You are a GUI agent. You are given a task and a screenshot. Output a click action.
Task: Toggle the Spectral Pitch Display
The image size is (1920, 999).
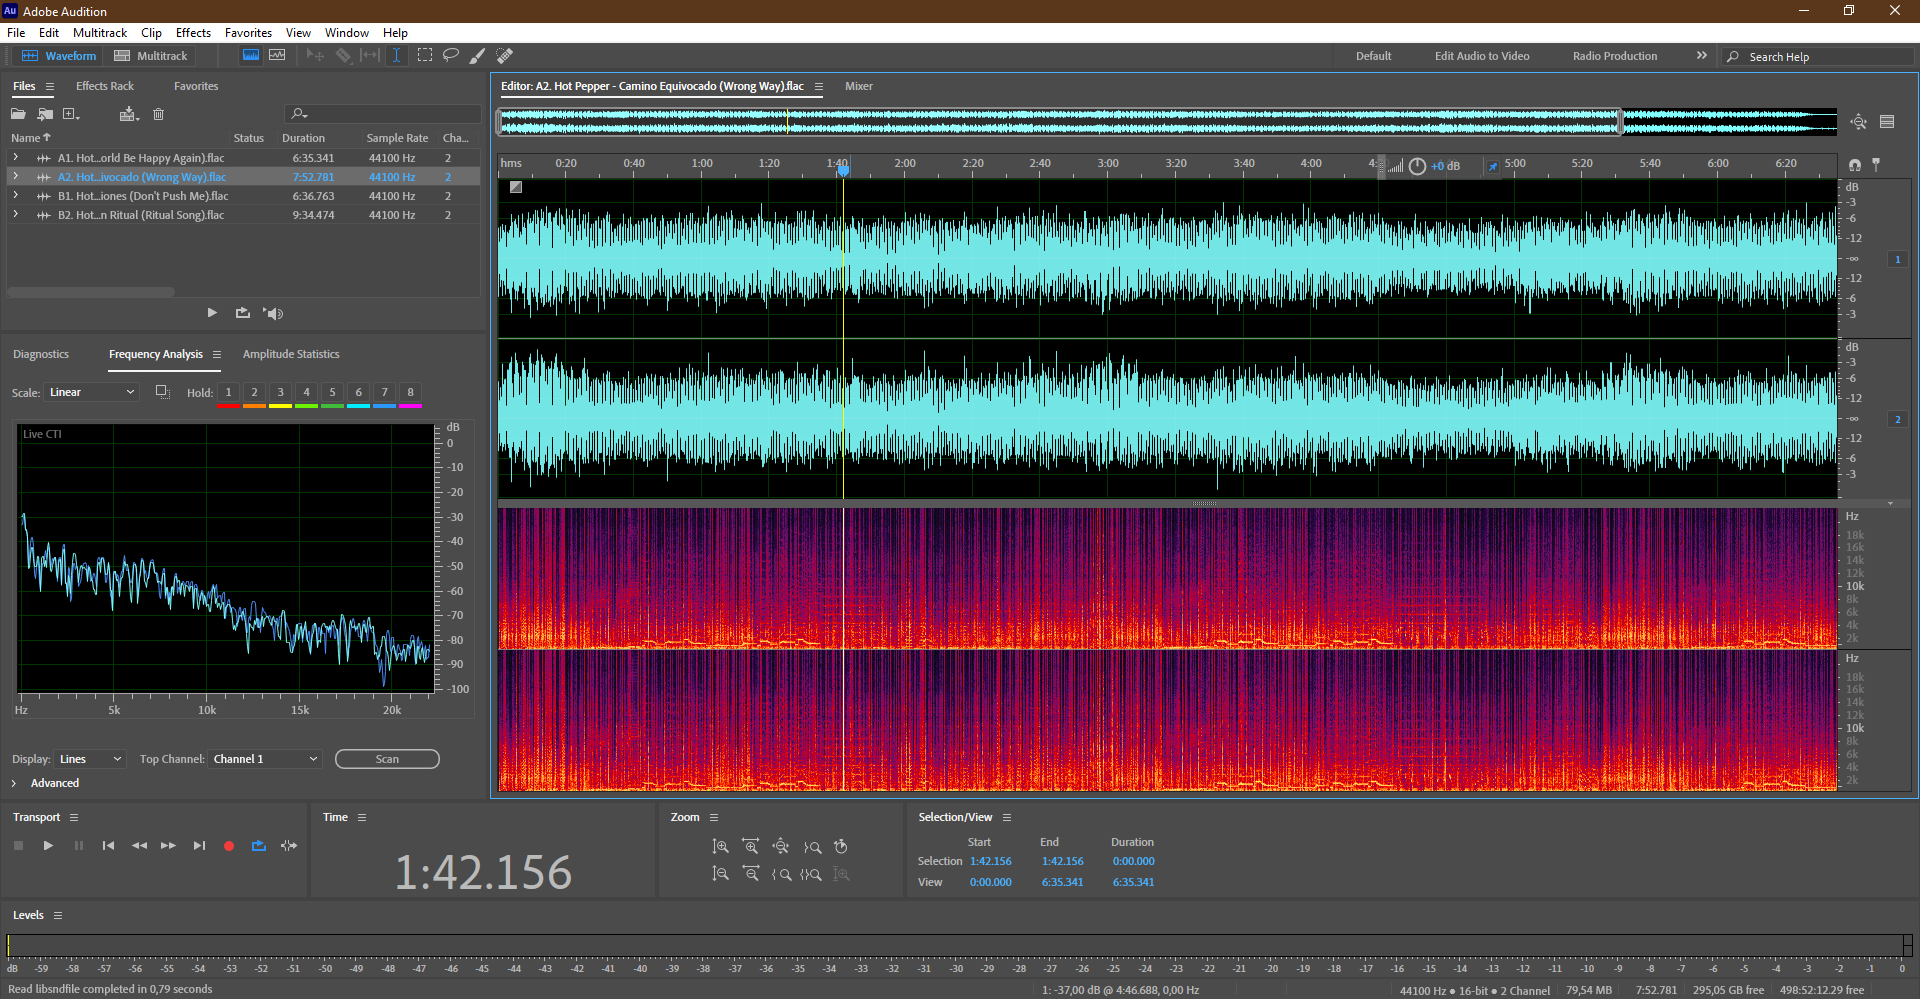[x=277, y=56]
